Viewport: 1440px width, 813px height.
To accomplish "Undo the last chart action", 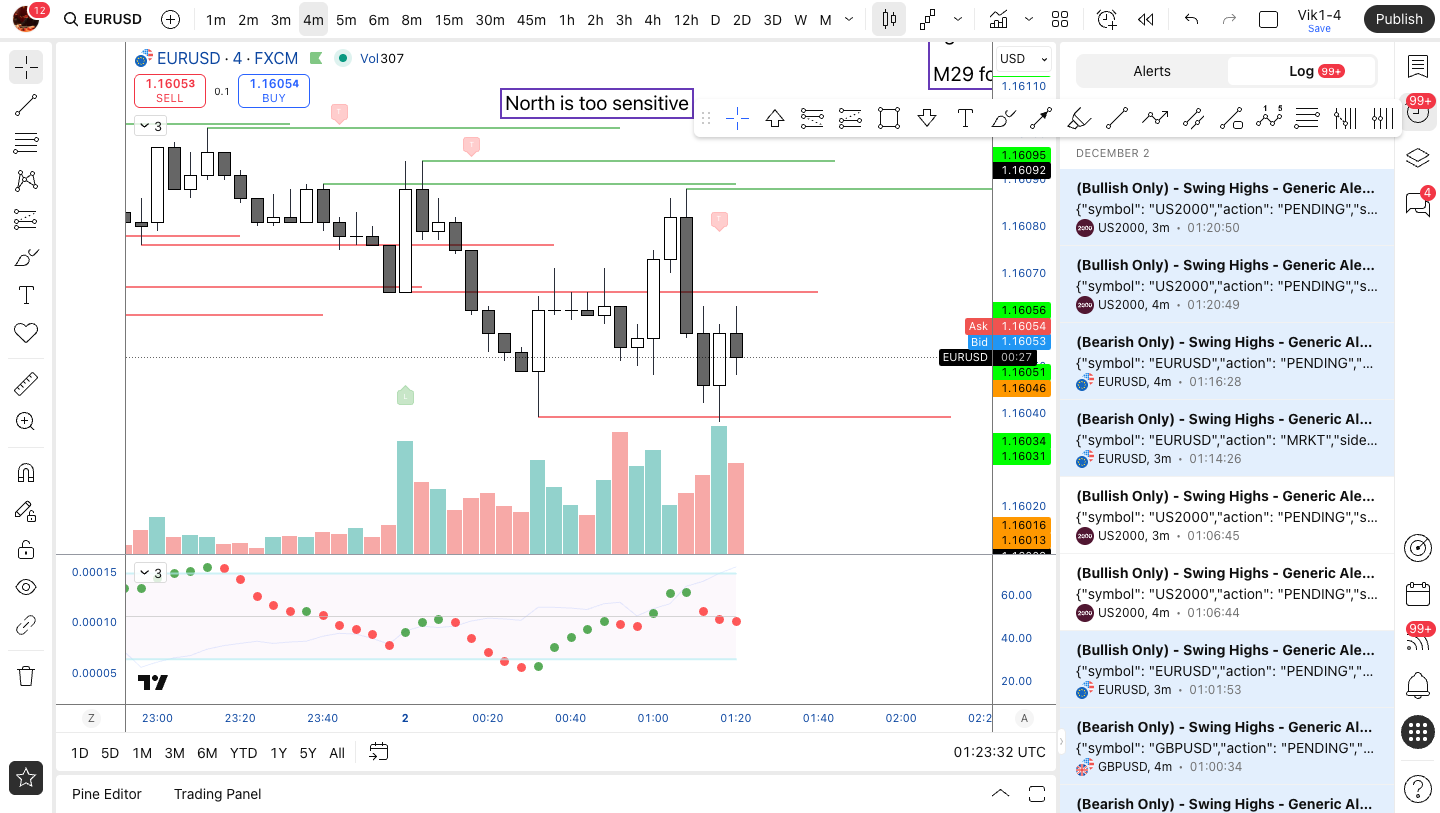I will click(x=1191, y=19).
